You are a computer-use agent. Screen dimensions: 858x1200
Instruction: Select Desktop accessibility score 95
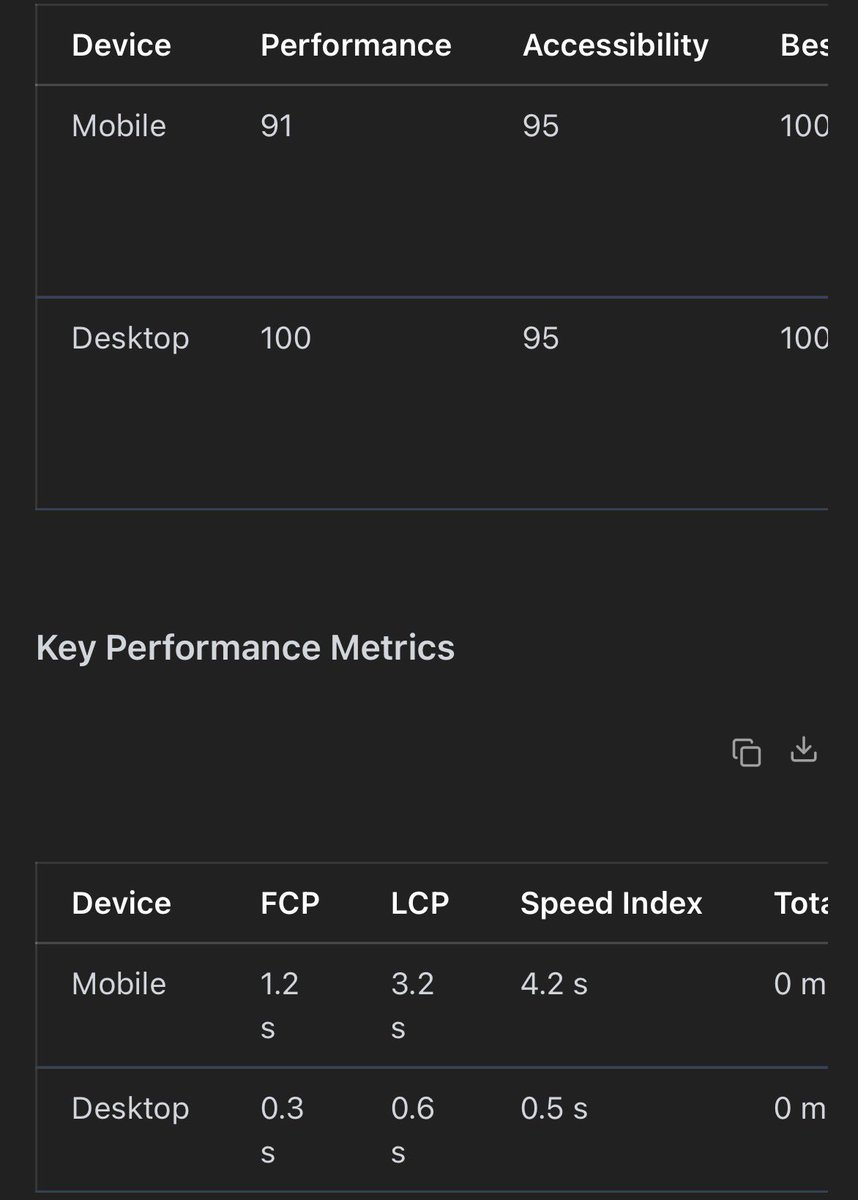(x=540, y=338)
